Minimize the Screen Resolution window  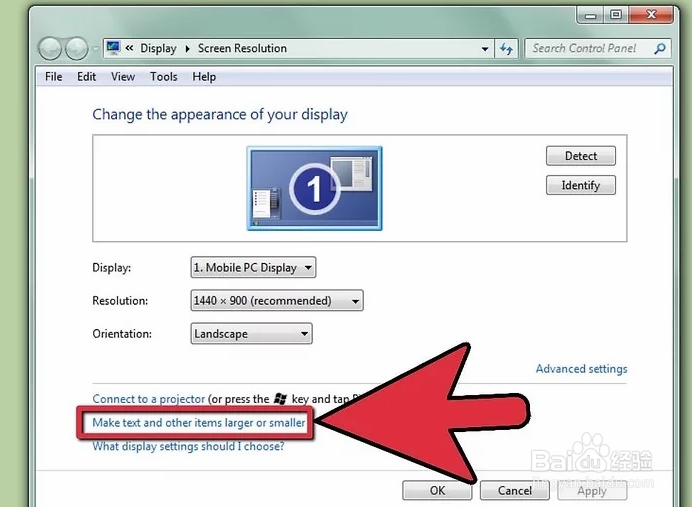click(x=590, y=15)
